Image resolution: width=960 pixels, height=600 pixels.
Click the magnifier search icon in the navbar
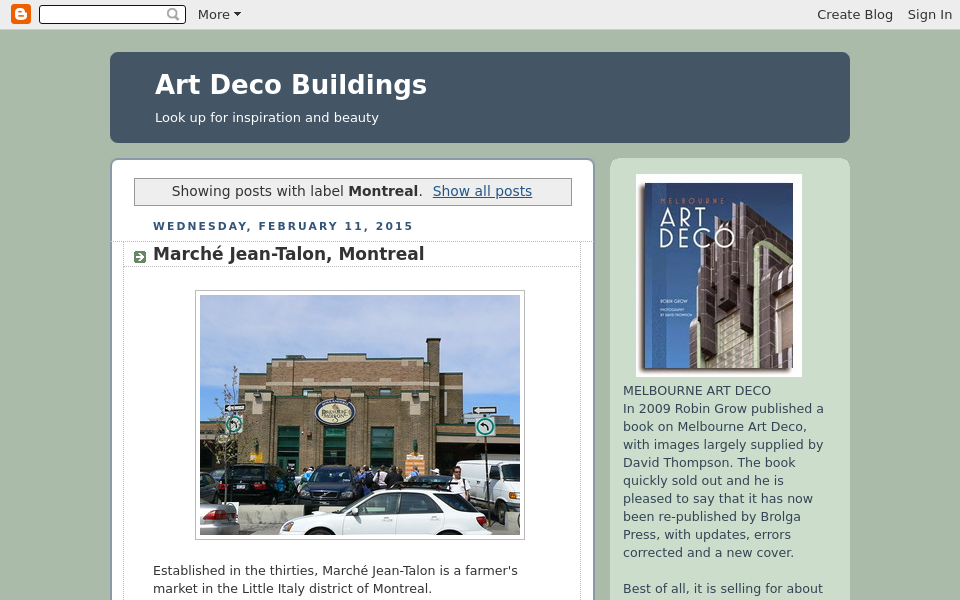tap(173, 14)
